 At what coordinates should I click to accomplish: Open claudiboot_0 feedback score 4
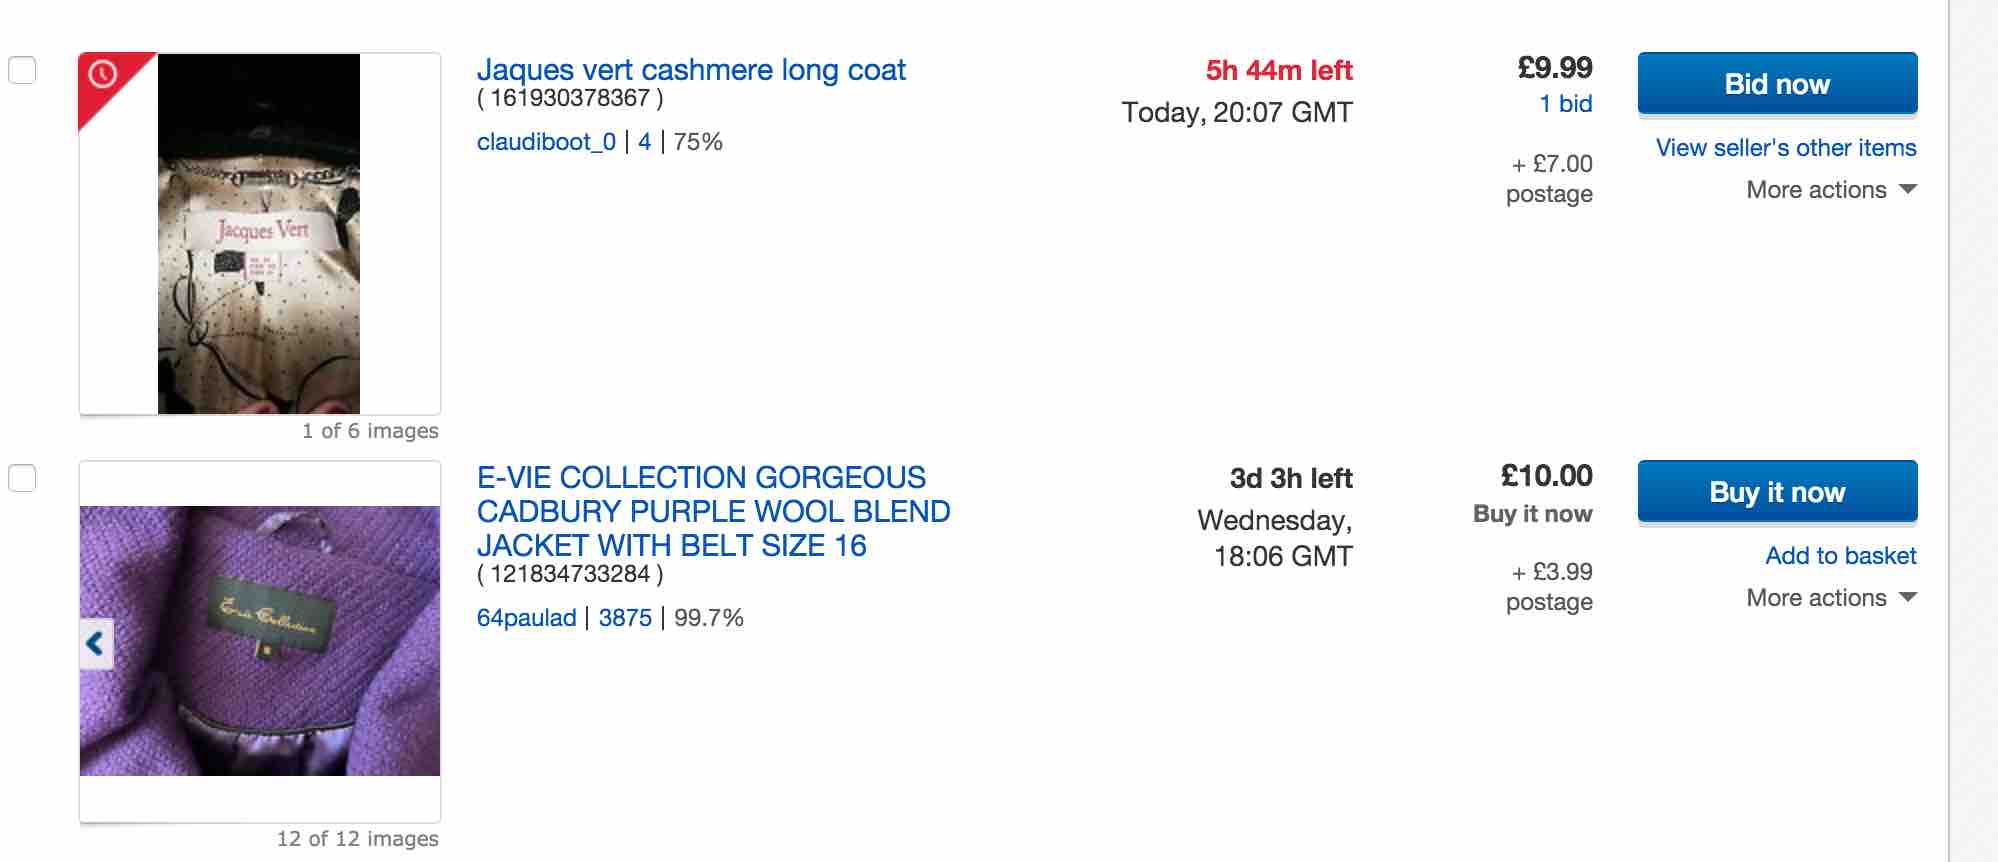pyautogui.click(x=644, y=142)
